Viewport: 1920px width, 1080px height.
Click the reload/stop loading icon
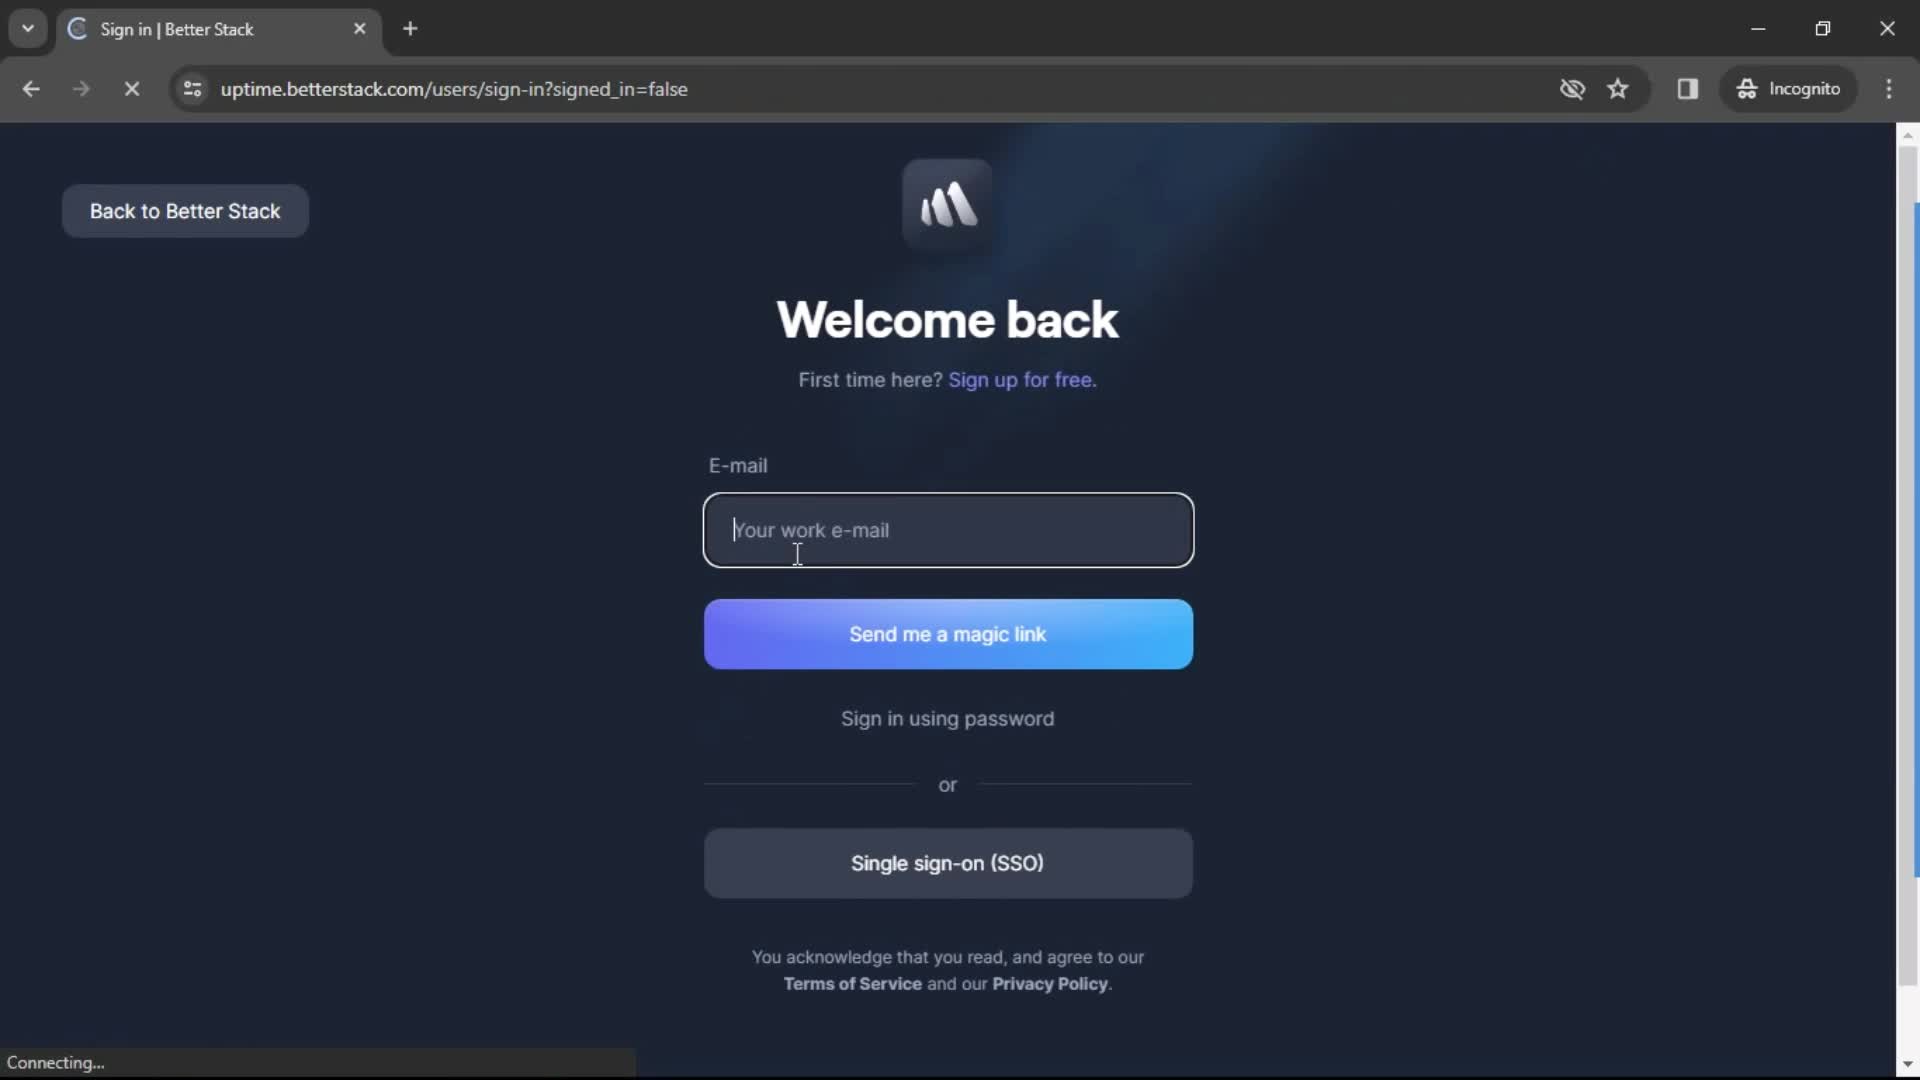129,90
